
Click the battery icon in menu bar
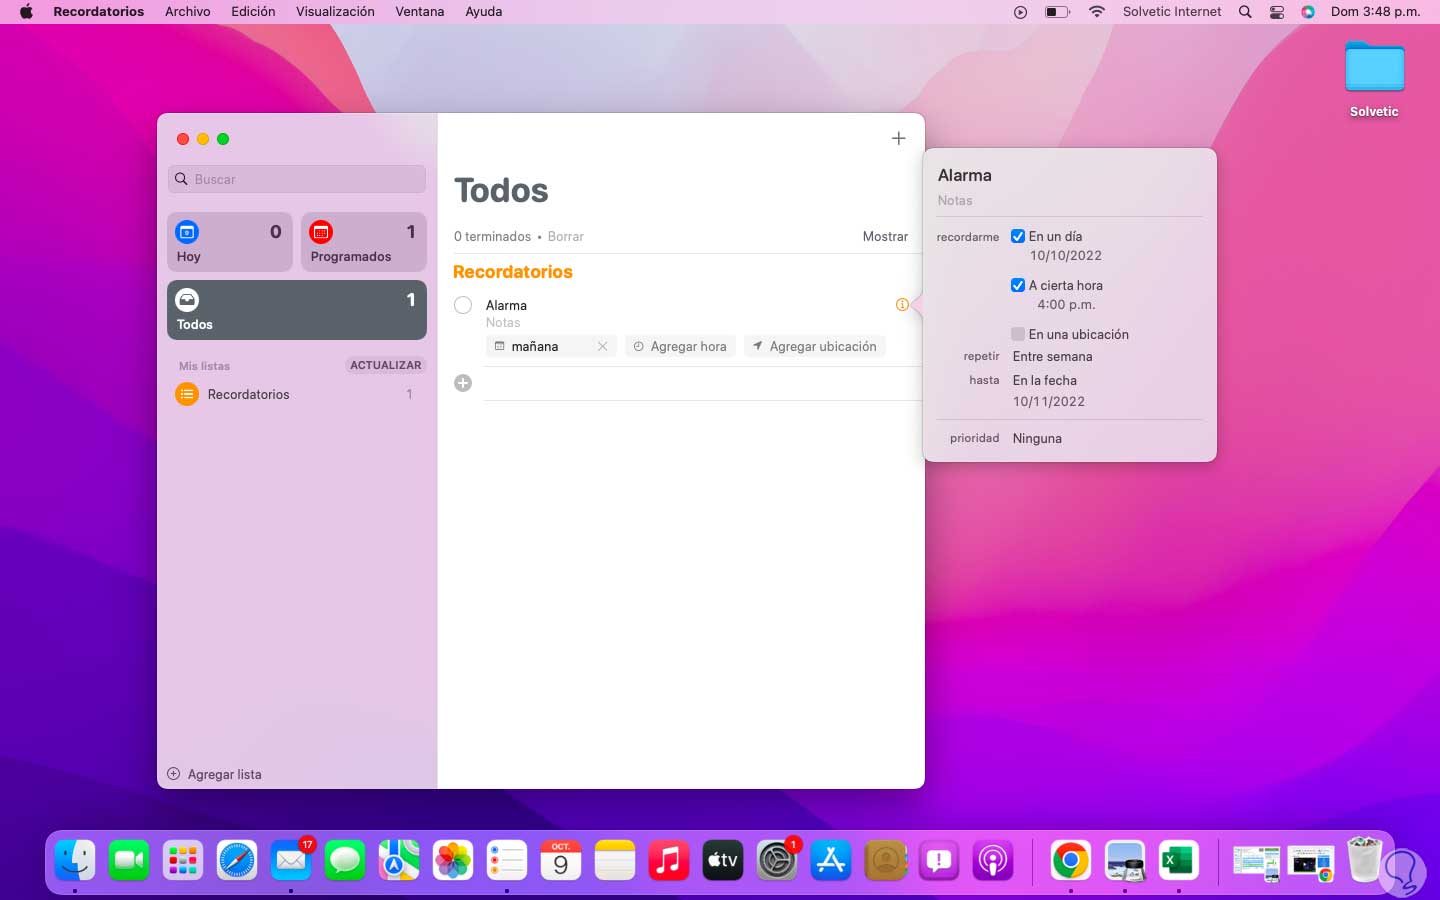(1057, 12)
